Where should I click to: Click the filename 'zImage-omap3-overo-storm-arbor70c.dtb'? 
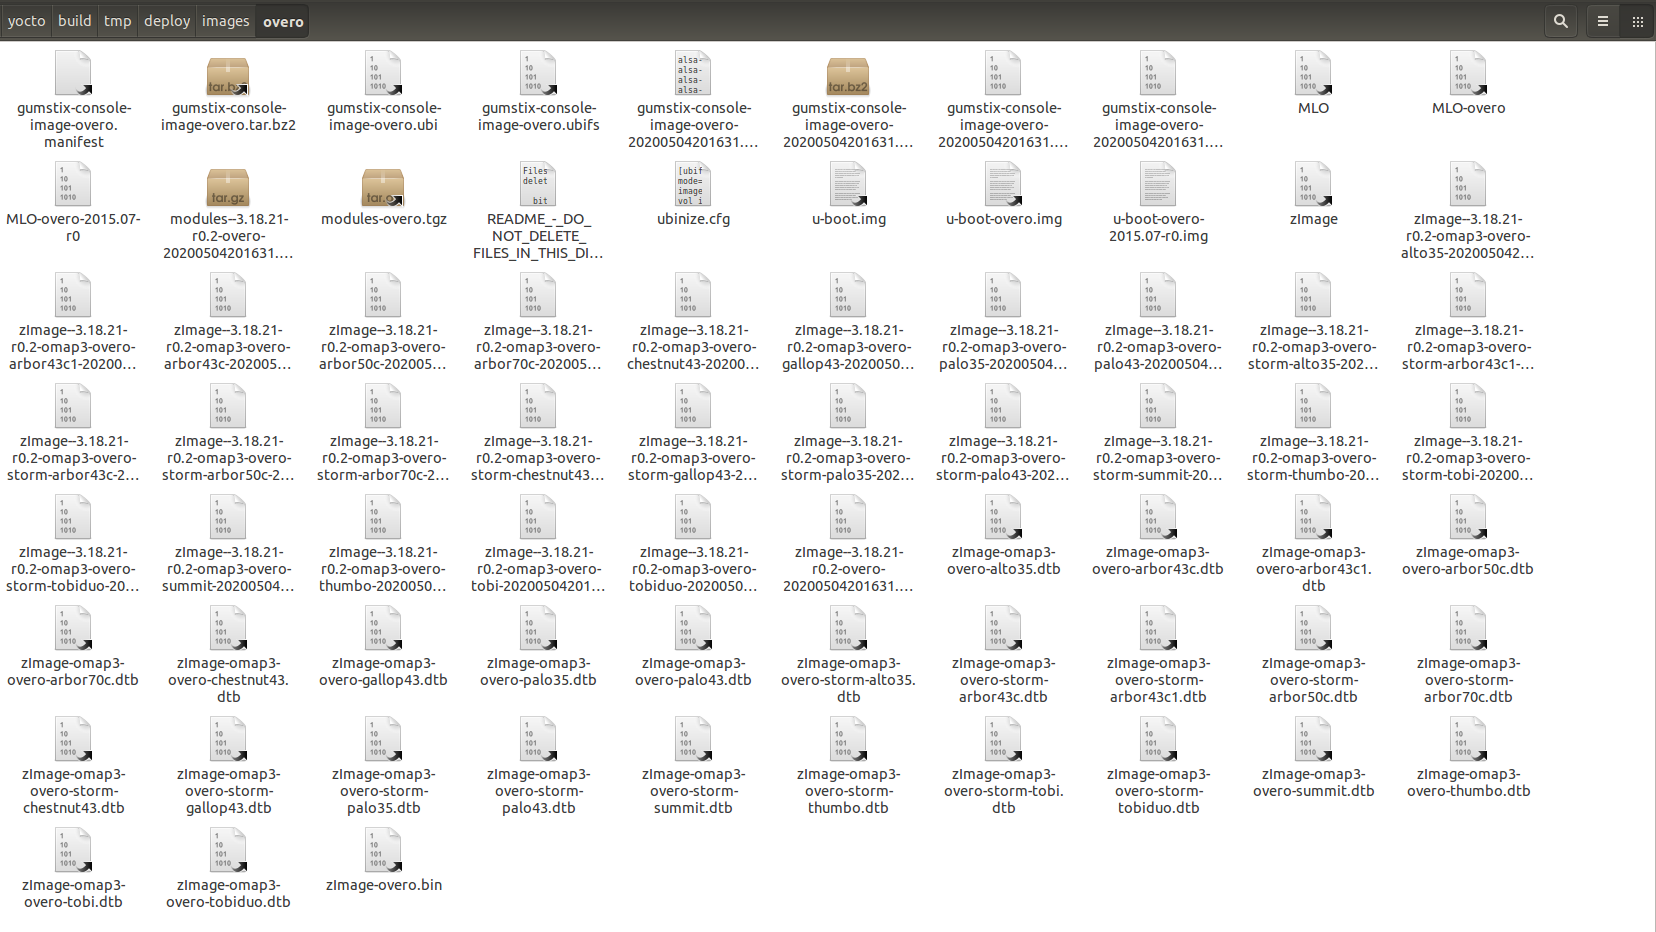click(x=1468, y=680)
